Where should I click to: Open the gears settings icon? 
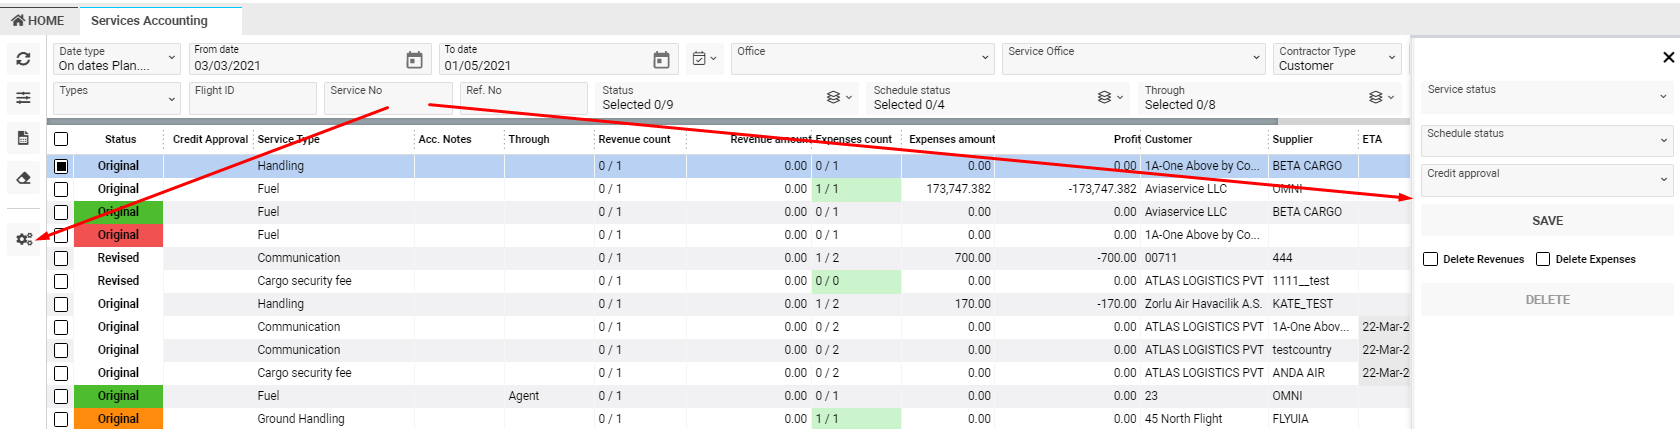pyautogui.click(x=24, y=239)
